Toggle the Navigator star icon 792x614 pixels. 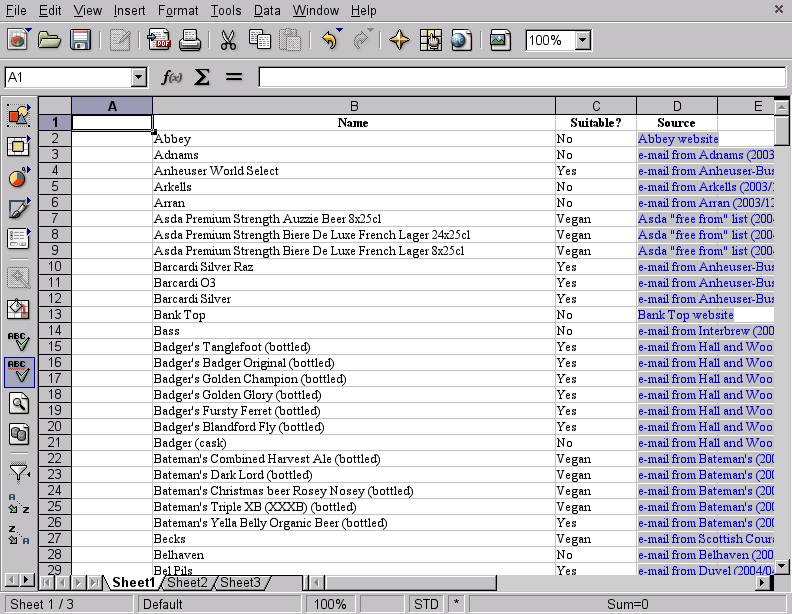point(399,40)
